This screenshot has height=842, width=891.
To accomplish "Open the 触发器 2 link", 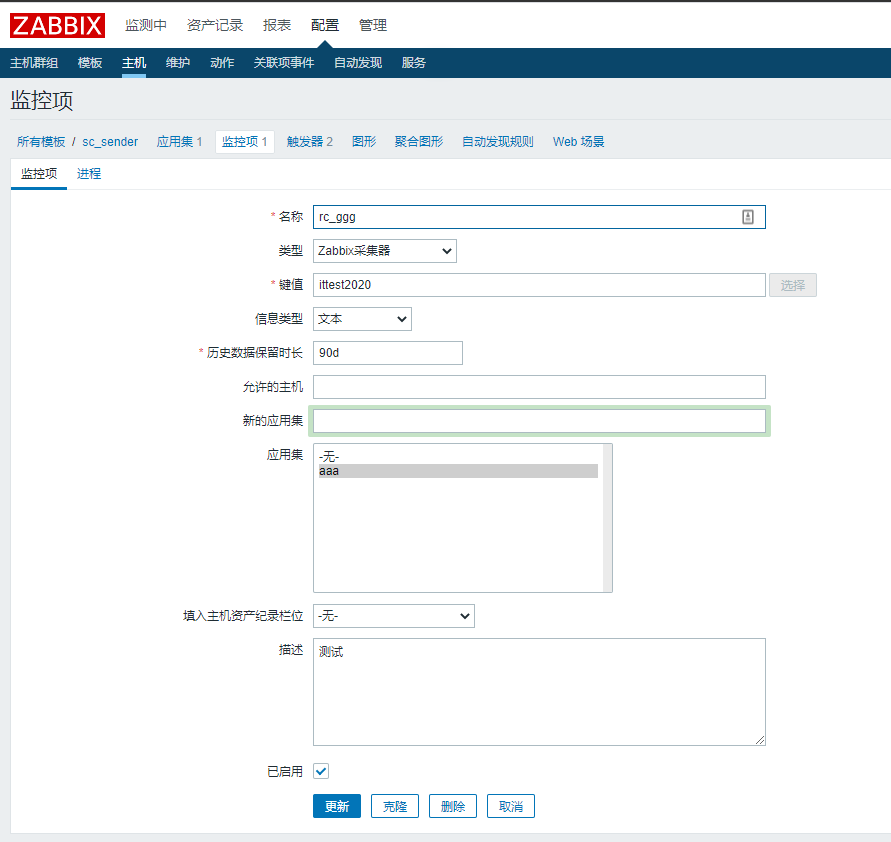I will coord(310,141).
